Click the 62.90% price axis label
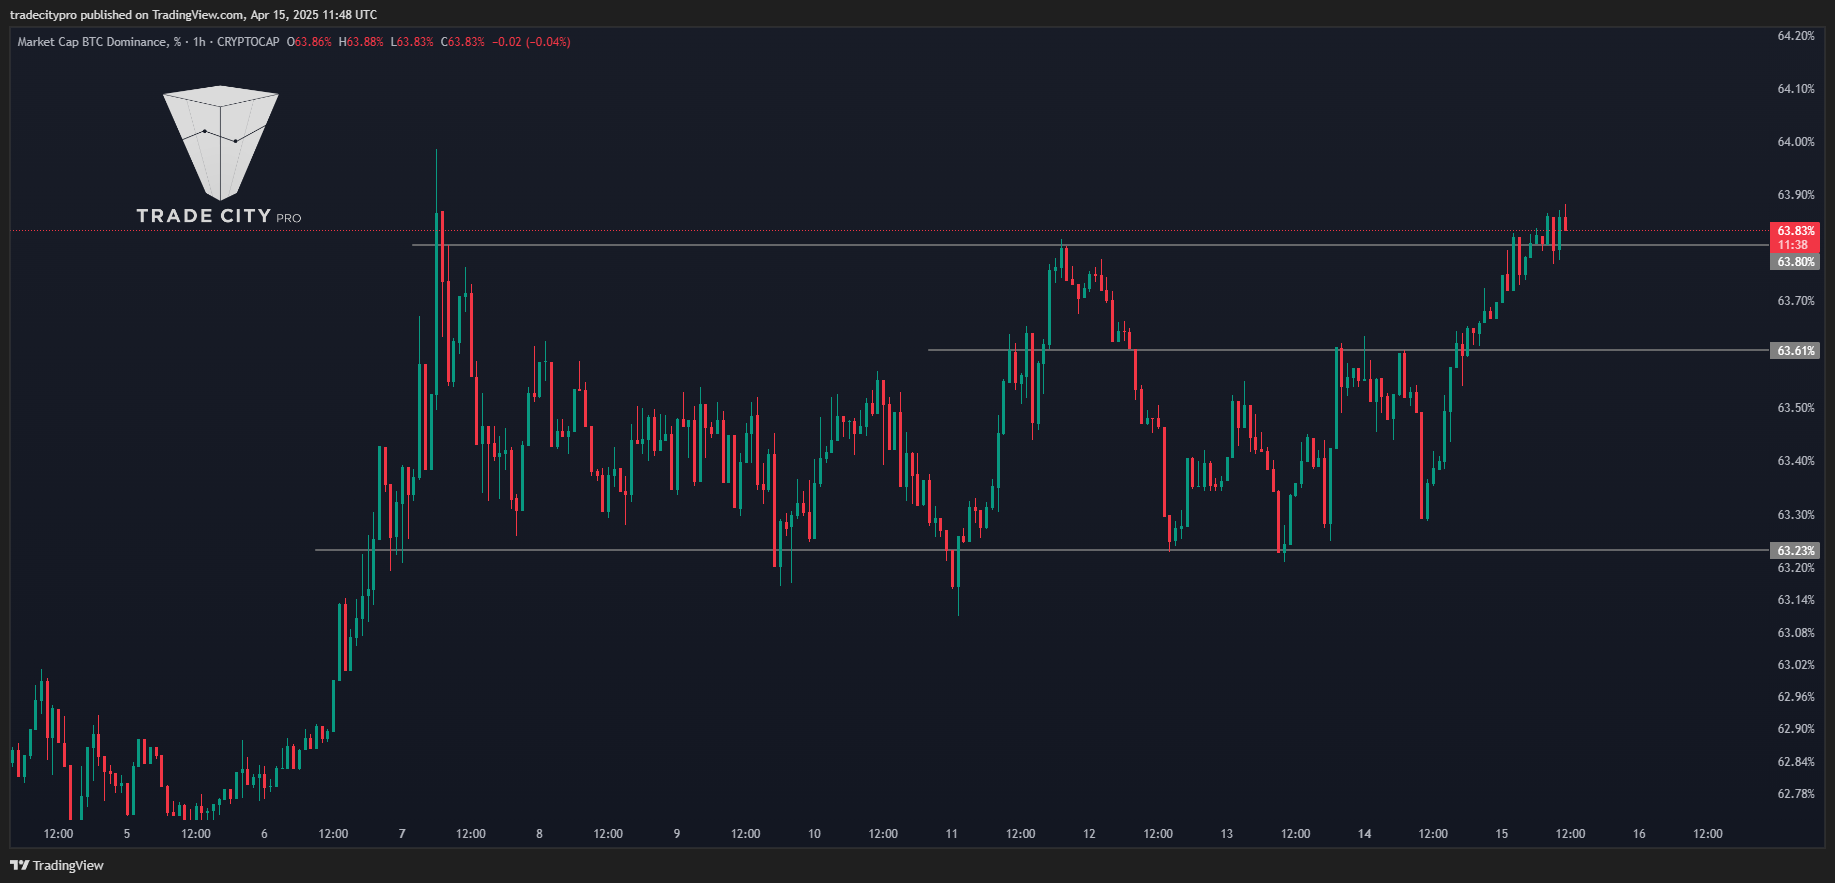The image size is (1835, 883). click(1795, 729)
